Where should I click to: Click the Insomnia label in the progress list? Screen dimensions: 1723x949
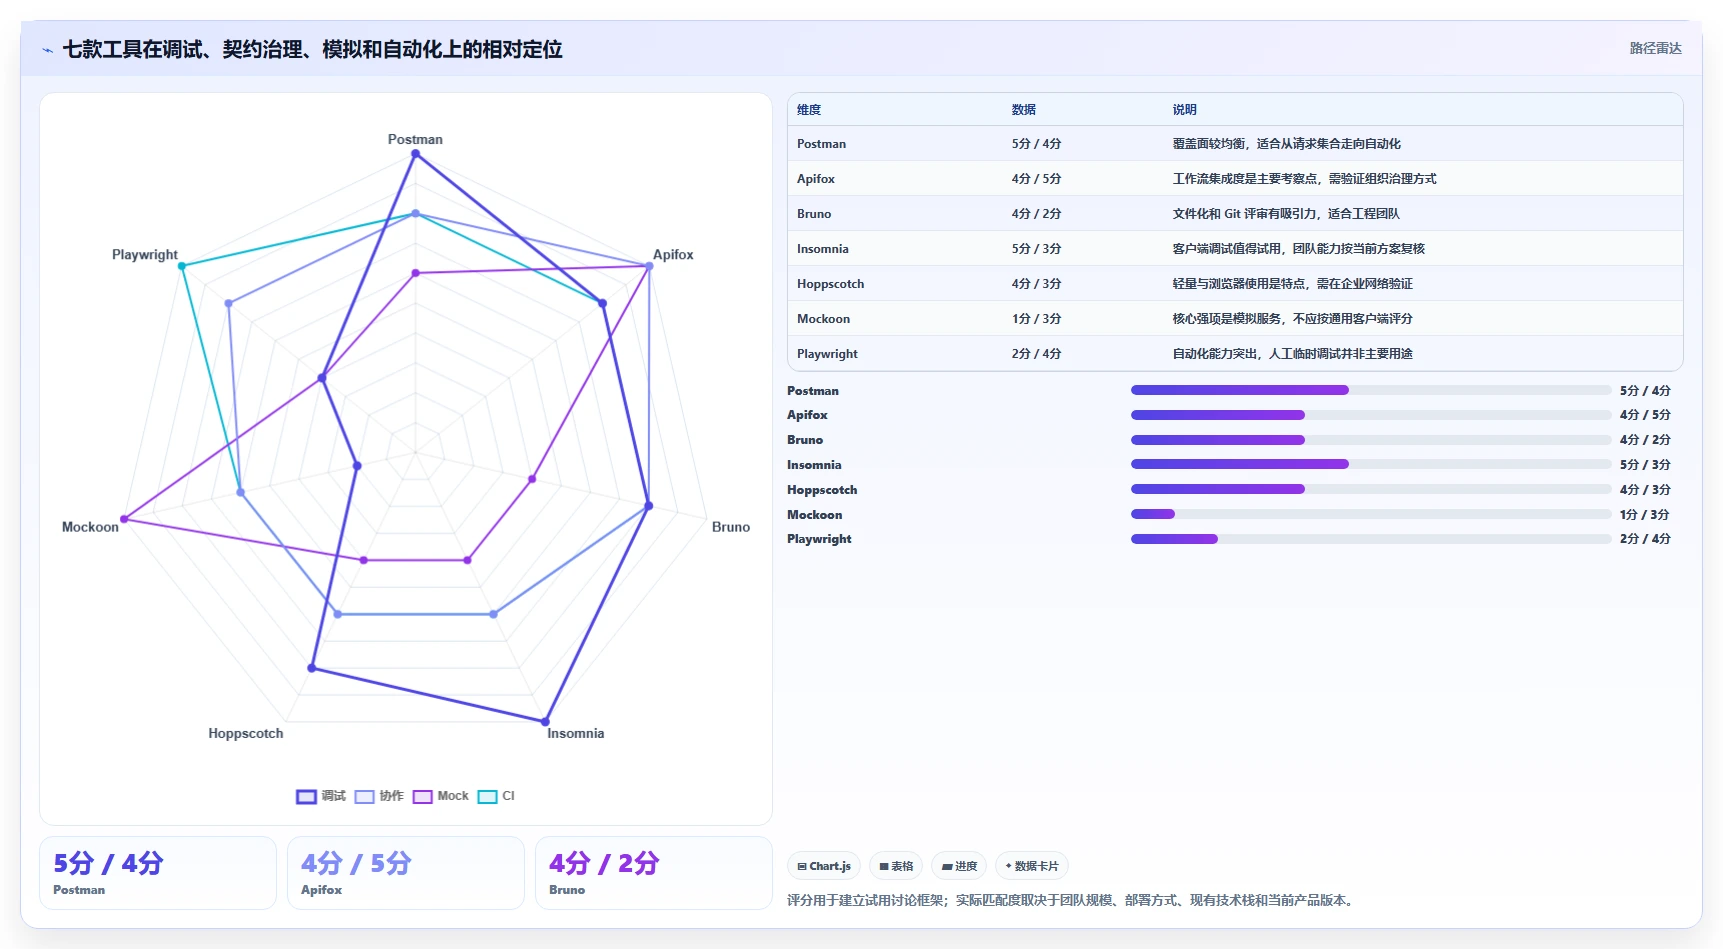814,465
